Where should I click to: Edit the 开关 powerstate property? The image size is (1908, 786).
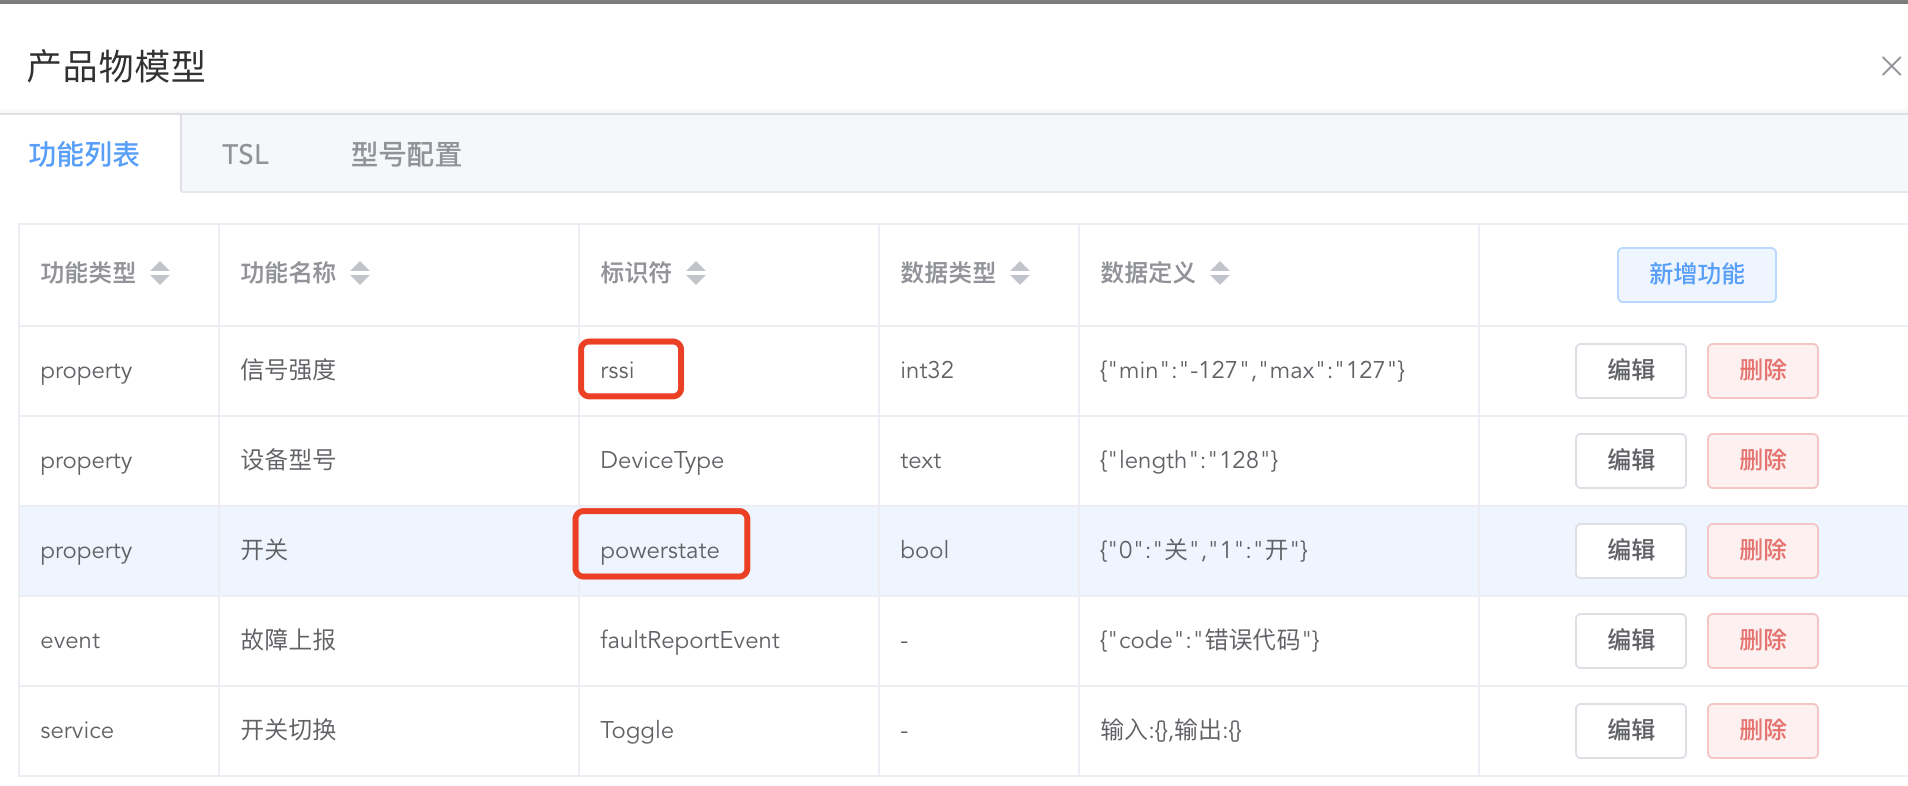click(1630, 551)
